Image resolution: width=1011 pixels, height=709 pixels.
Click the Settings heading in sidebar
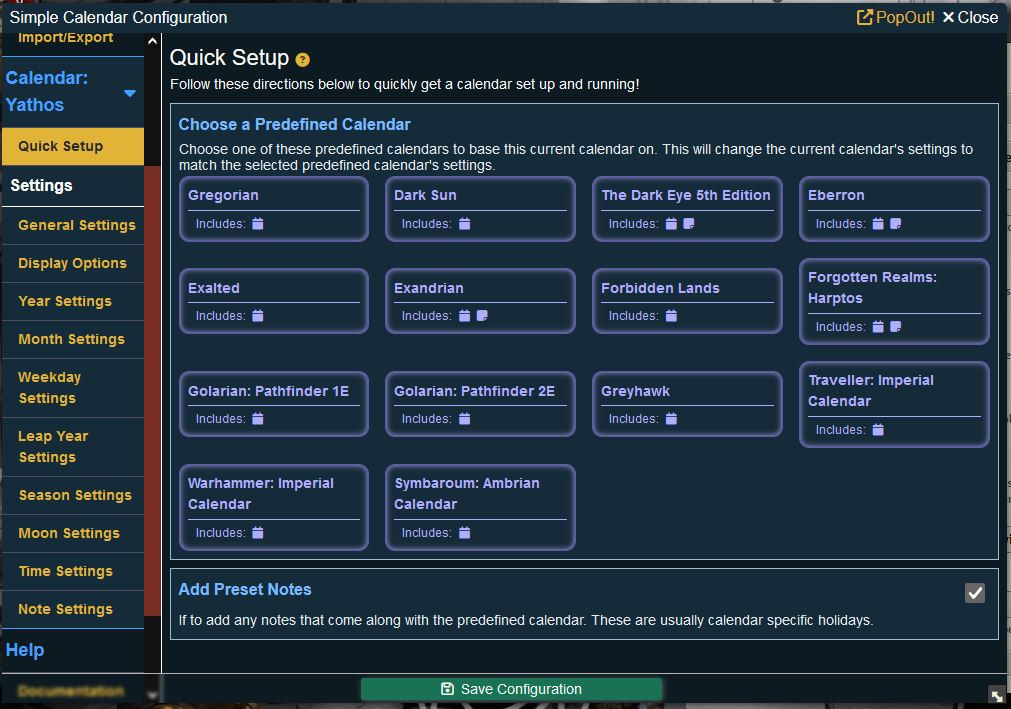(41, 186)
